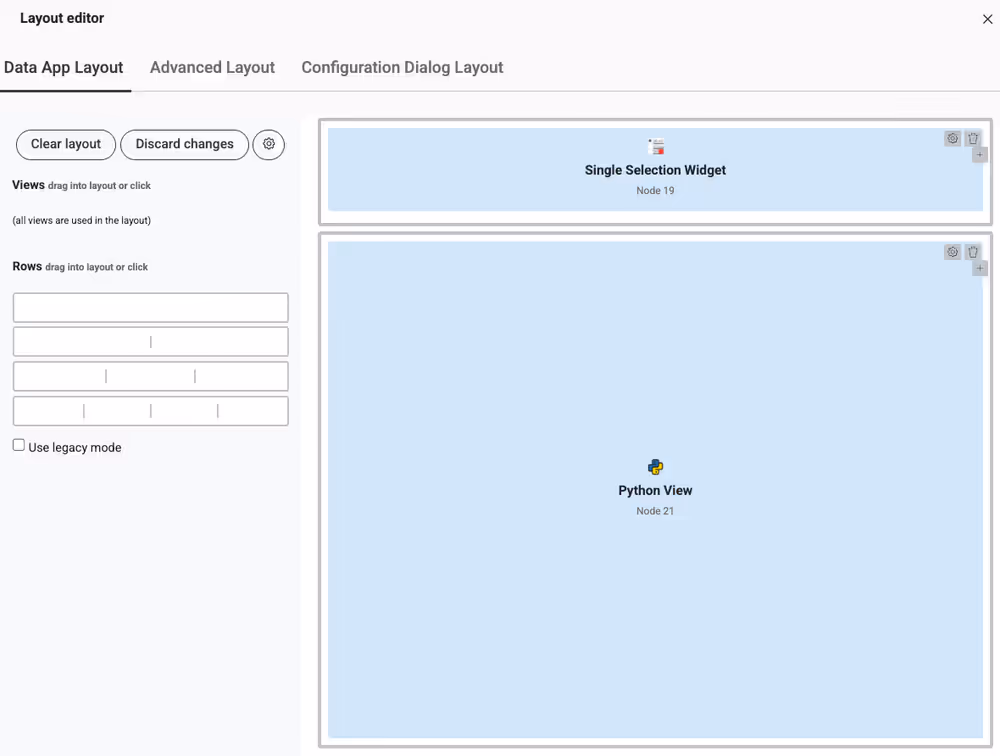Add column via plus in Python View row
1000x756 pixels.
[x=980, y=269]
